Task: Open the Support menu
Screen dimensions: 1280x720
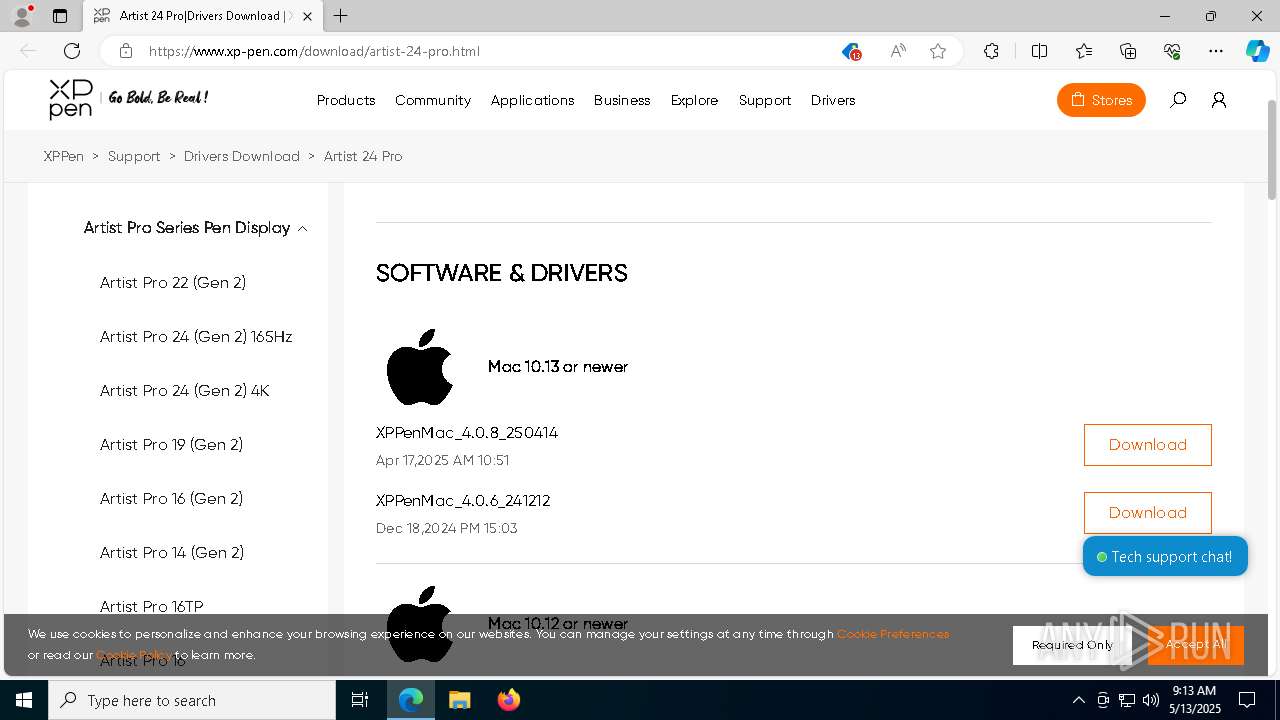Action: [x=765, y=100]
